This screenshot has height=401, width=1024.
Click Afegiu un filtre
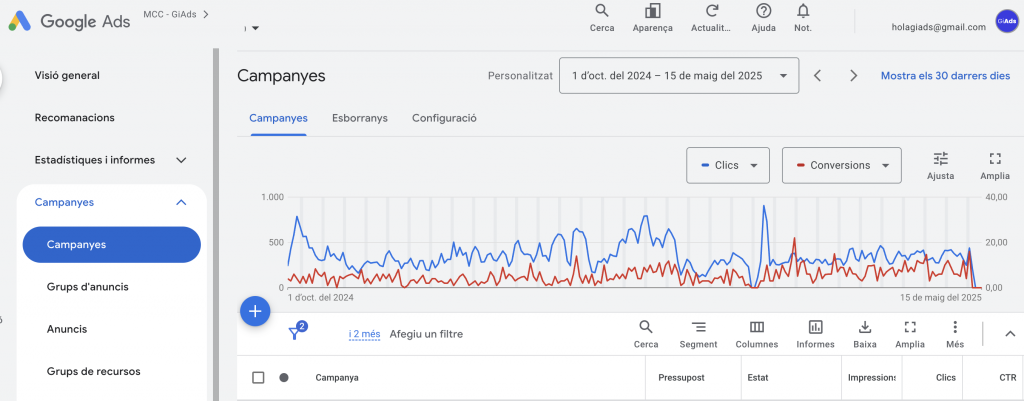coord(426,334)
